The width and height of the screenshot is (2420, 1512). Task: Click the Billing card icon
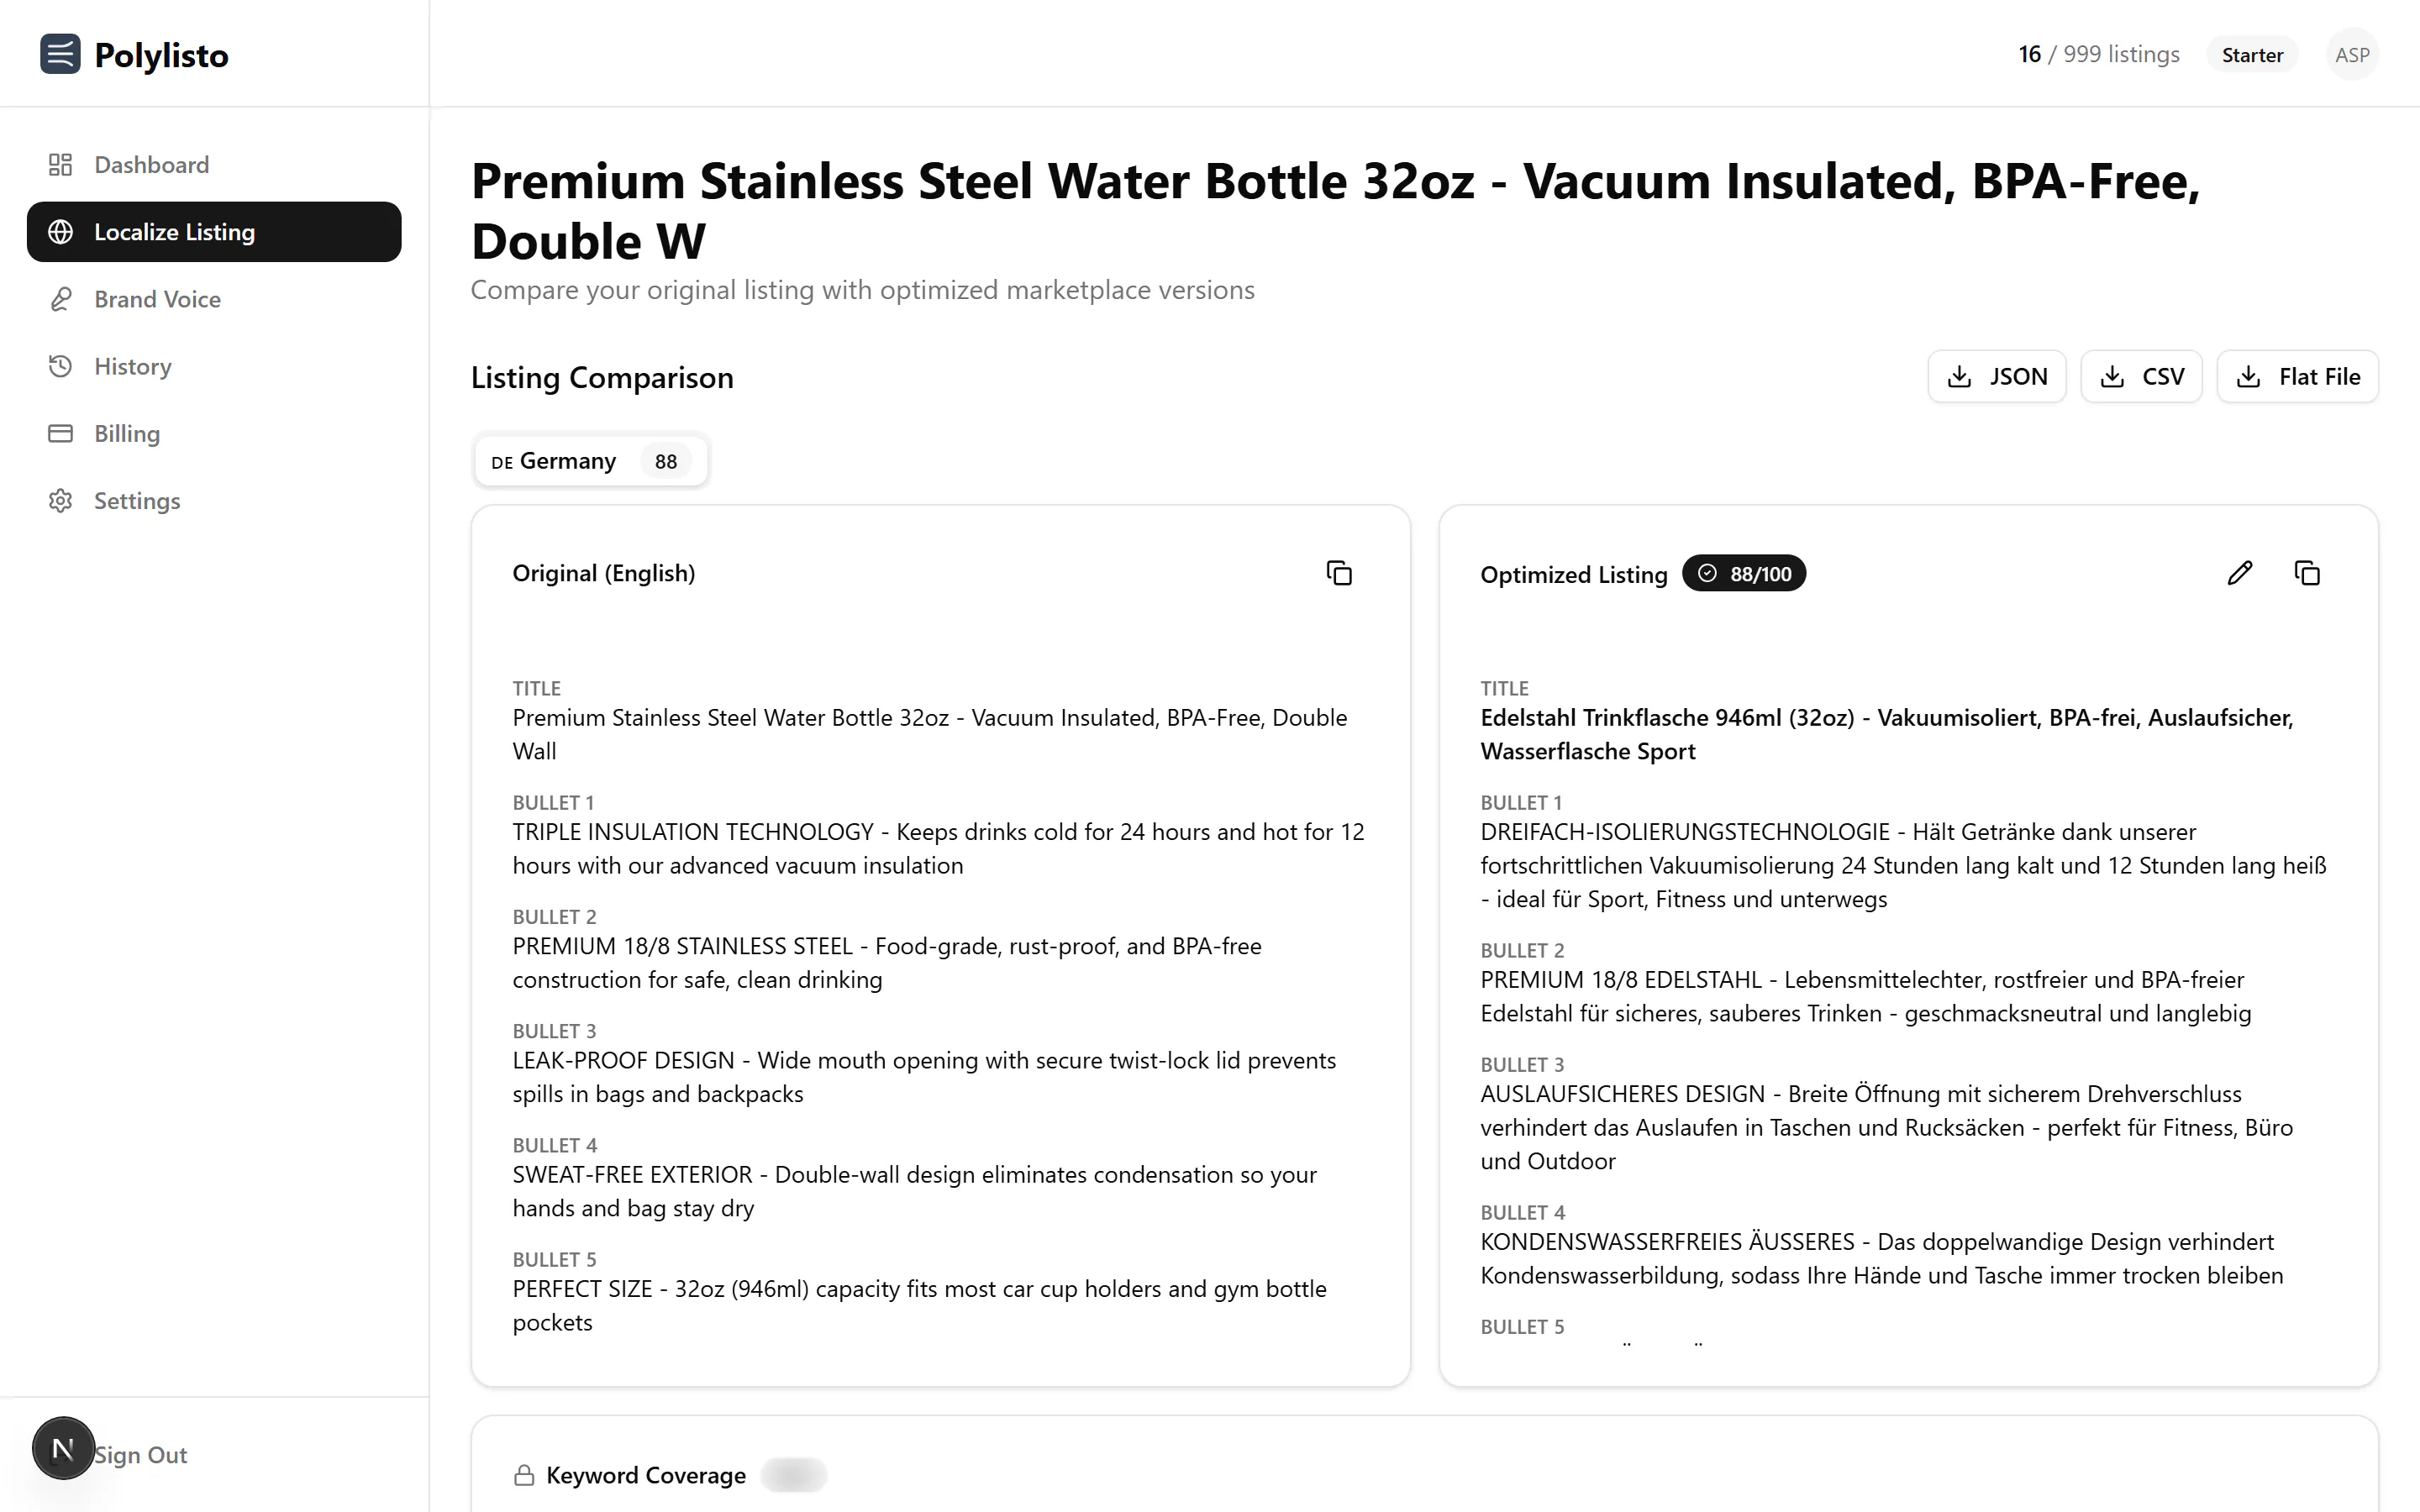click(x=60, y=433)
